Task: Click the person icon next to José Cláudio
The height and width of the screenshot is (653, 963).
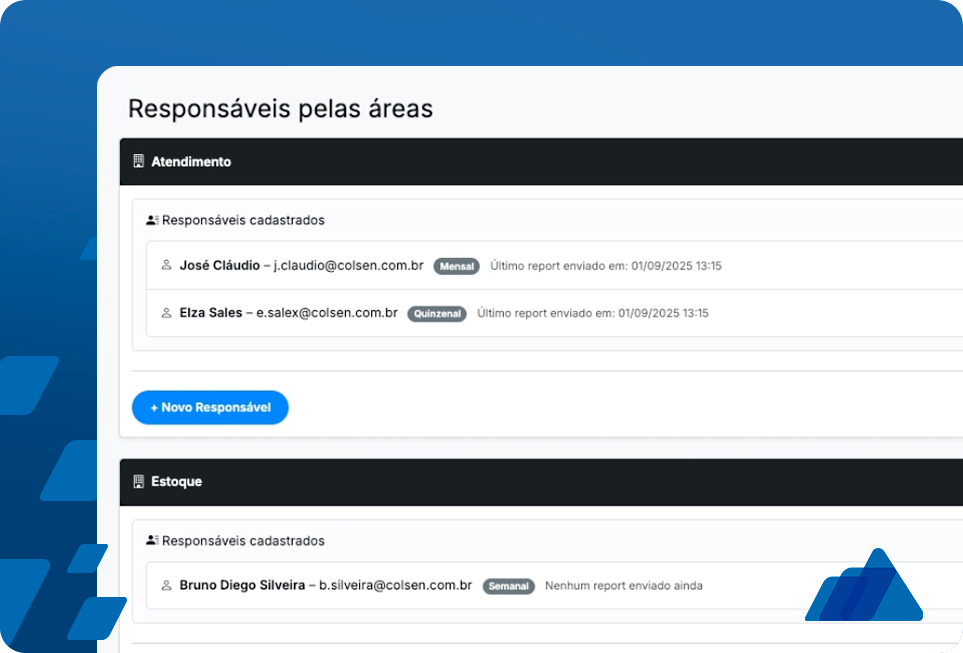Action: tap(167, 266)
